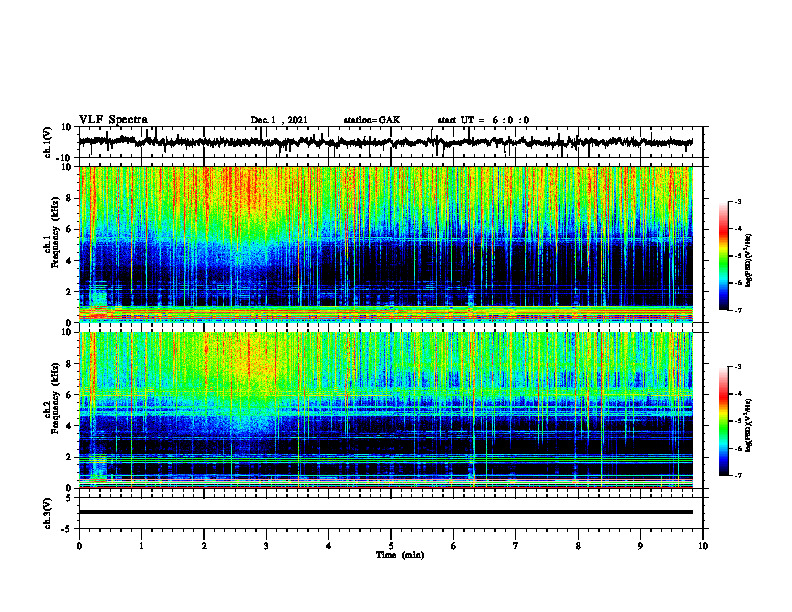Click the "start UT = 6:0:0" header text
Viewport: 792px width, 612px height.
483,120
